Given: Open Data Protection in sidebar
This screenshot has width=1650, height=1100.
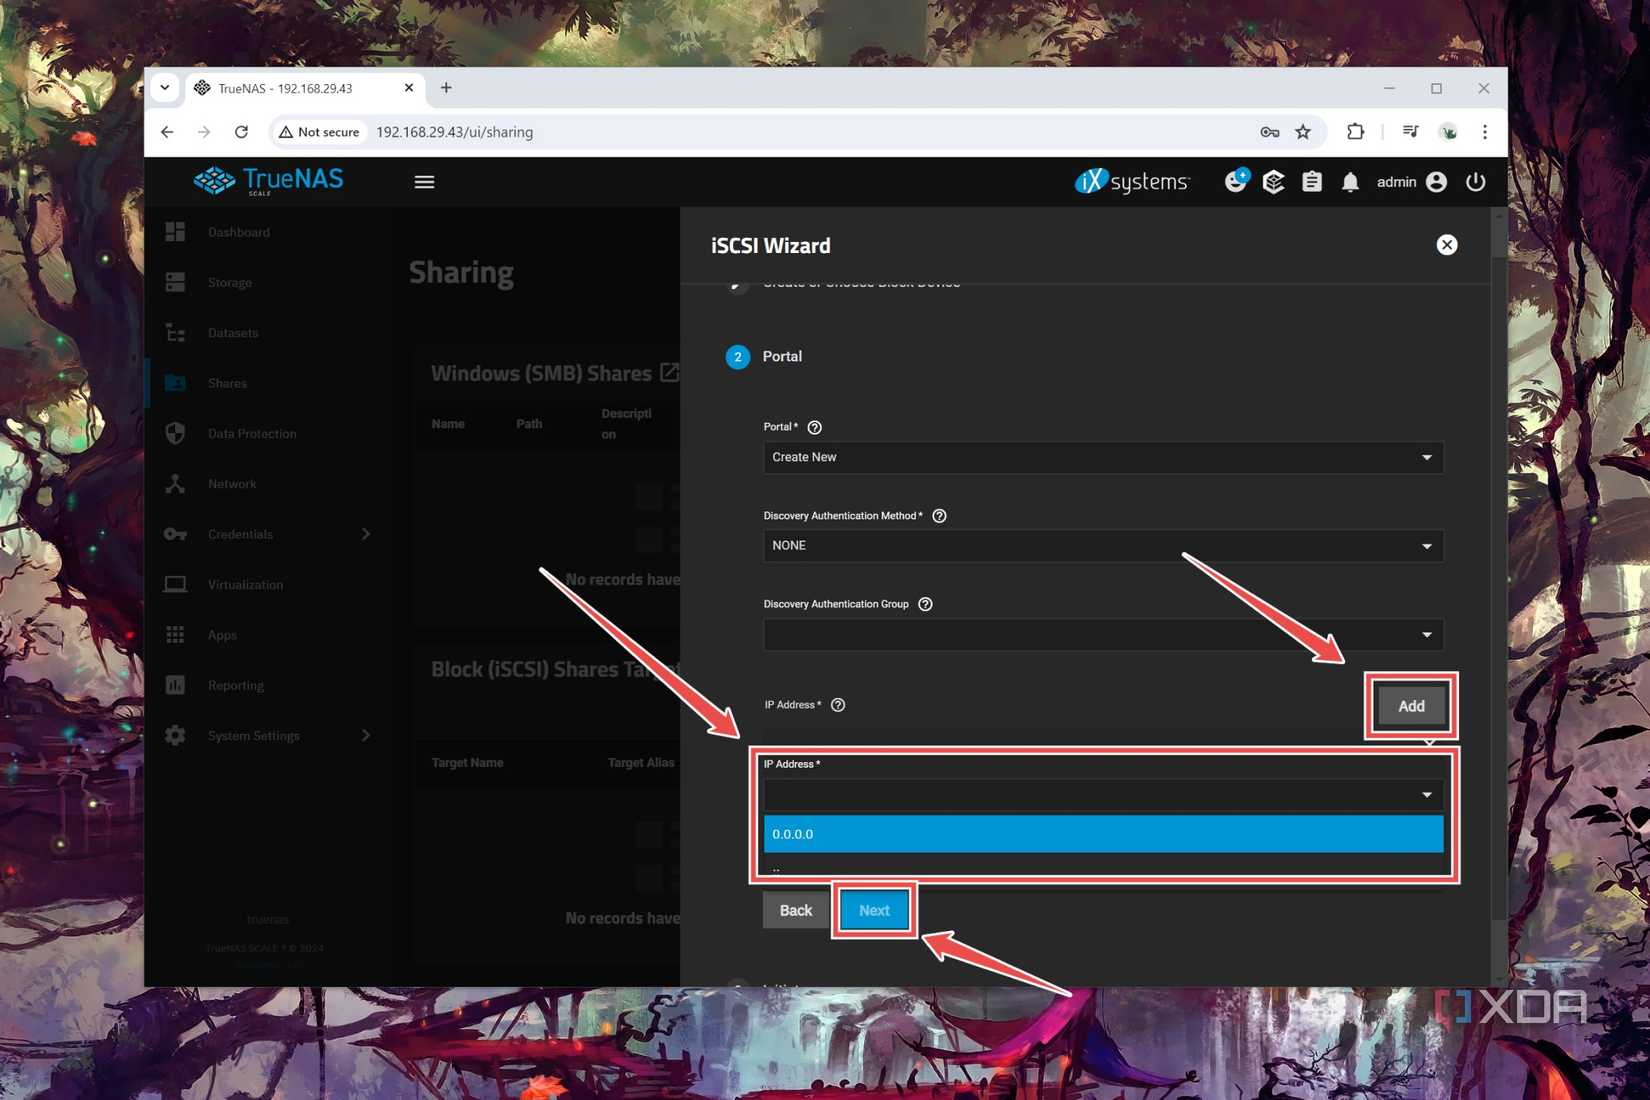Looking at the screenshot, I should pos(252,434).
